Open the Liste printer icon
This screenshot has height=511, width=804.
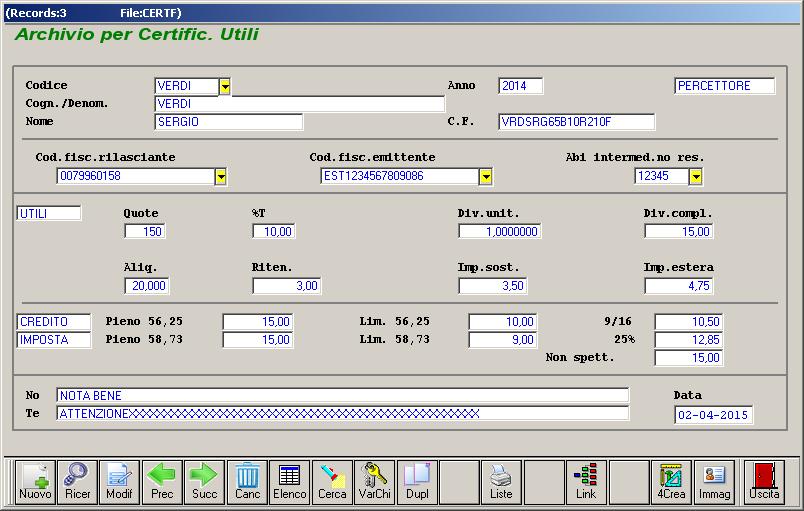click(501, 481)
